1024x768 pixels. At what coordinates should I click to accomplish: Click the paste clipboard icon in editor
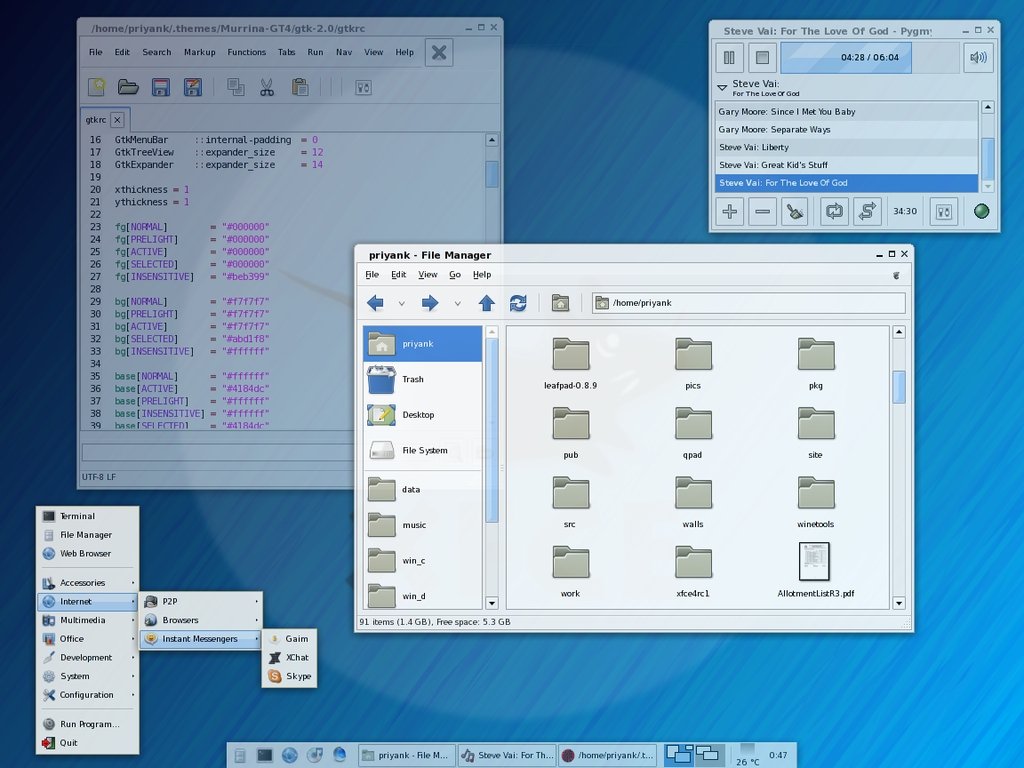coord(300,87)
